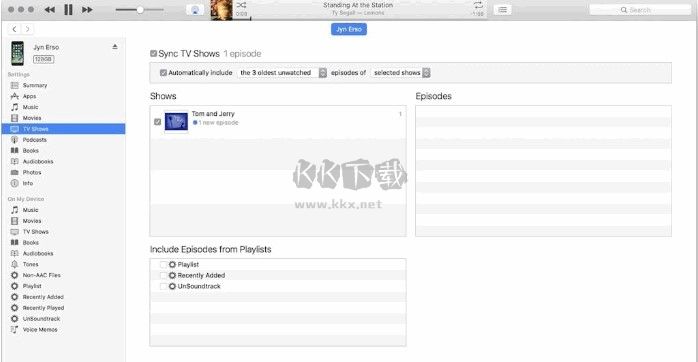Click Tom and Jerry thumbnail
Viewport: 698px width, 362px height.
pos(176,122)
